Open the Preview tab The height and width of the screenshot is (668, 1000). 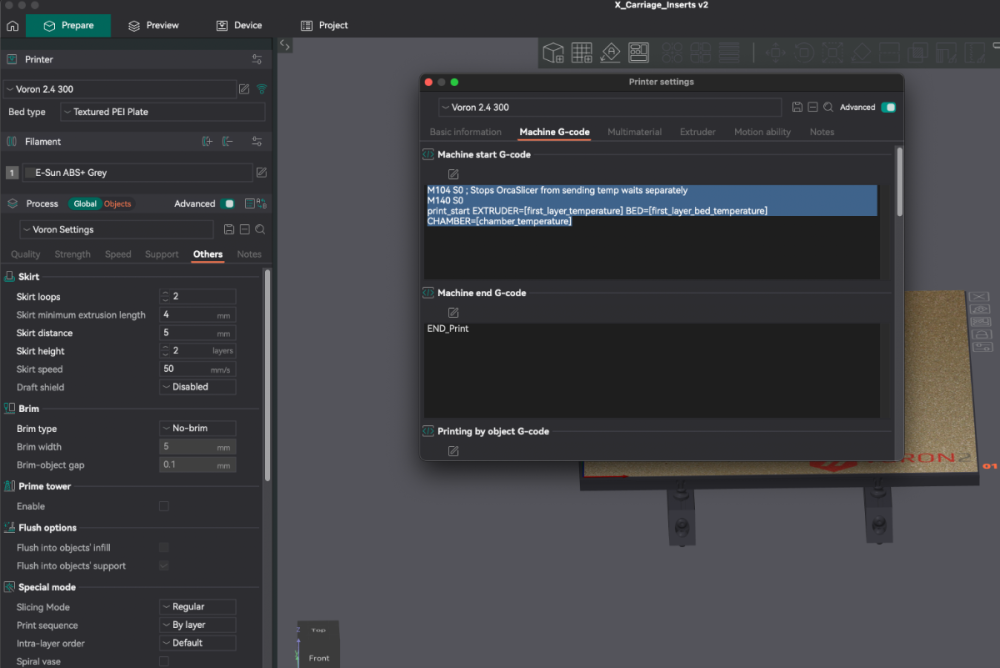click(x=154, y=26)
